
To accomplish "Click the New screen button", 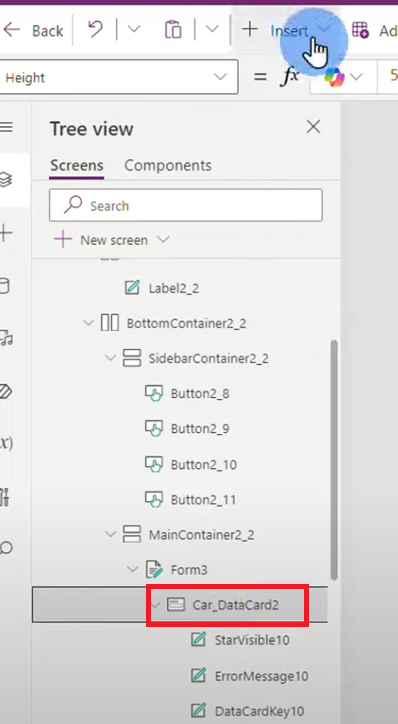I will click(x=112, y=240).
